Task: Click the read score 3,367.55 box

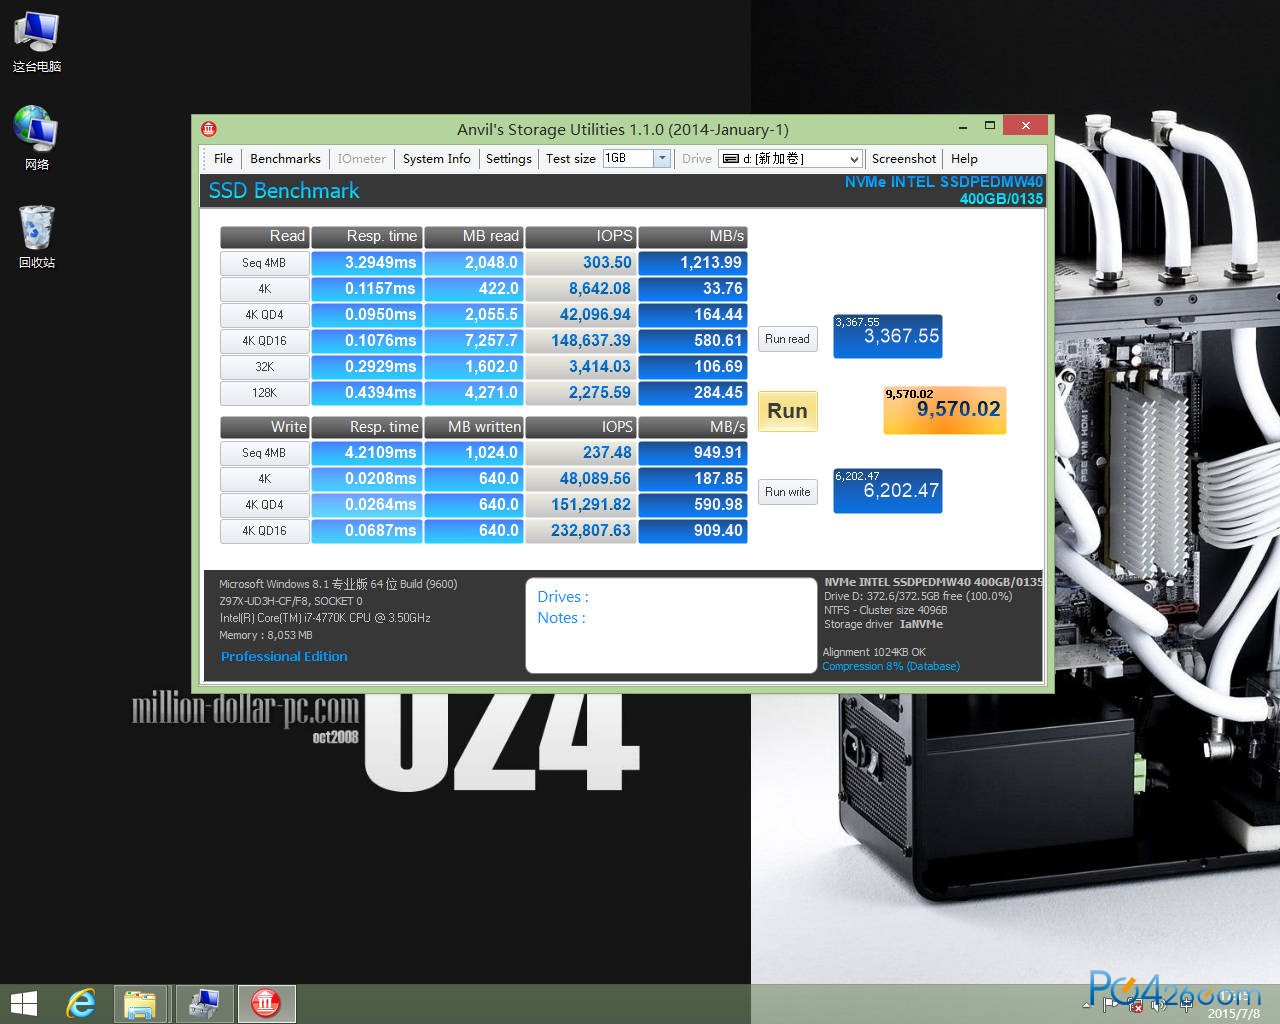Action: [888, 336]
